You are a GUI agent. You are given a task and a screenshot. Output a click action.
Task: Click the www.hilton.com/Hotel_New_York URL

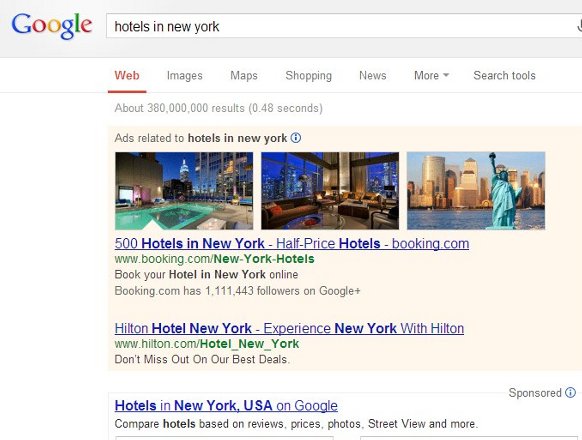[207, 344]
